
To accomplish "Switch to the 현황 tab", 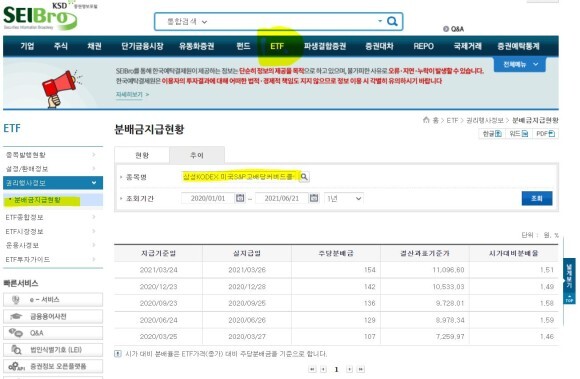I will pos(142,155).
